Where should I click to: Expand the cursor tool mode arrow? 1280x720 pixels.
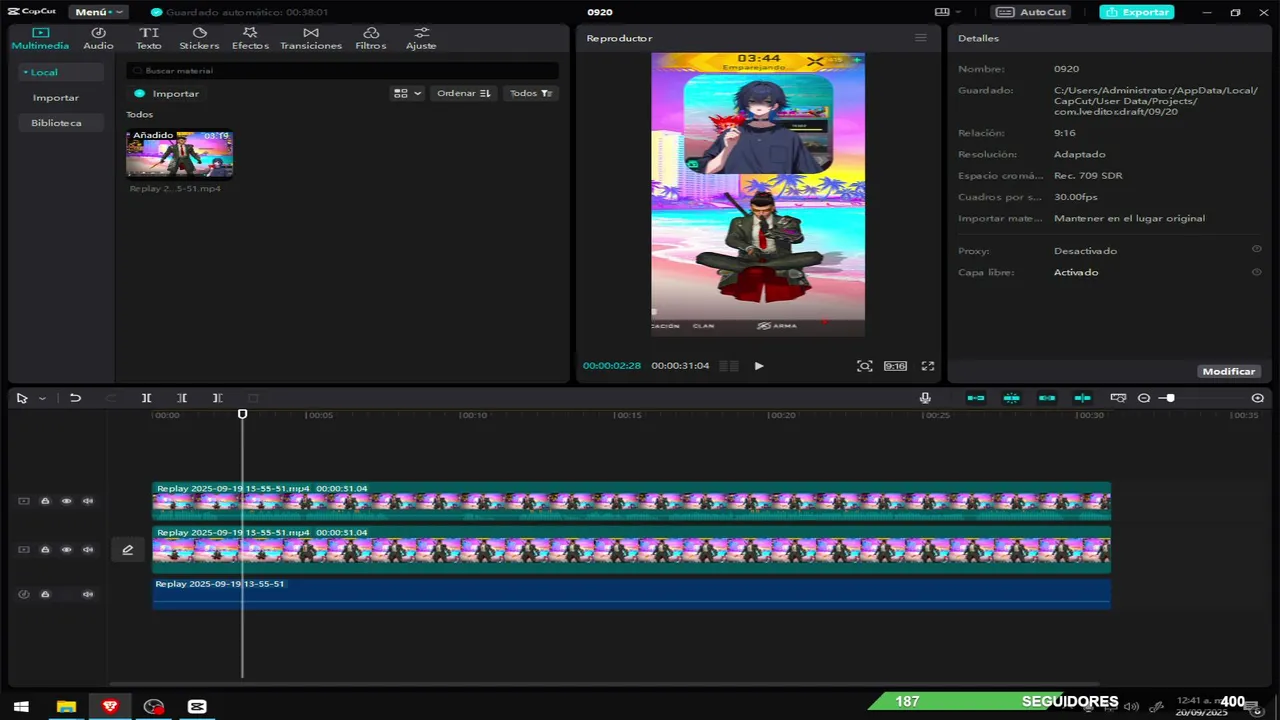click(x=42, y=398)
